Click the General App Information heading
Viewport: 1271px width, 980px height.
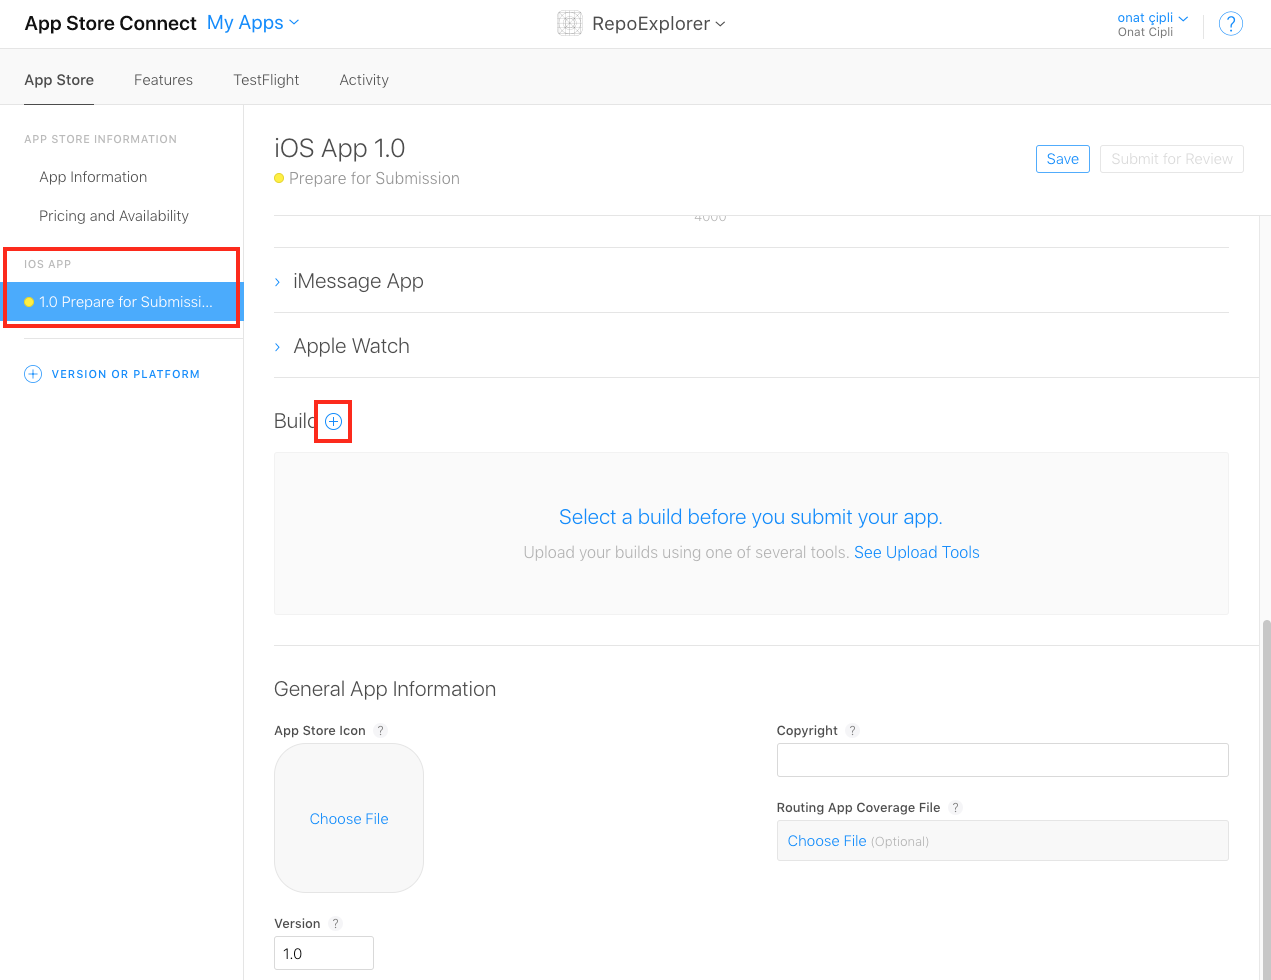click(385, 689)
